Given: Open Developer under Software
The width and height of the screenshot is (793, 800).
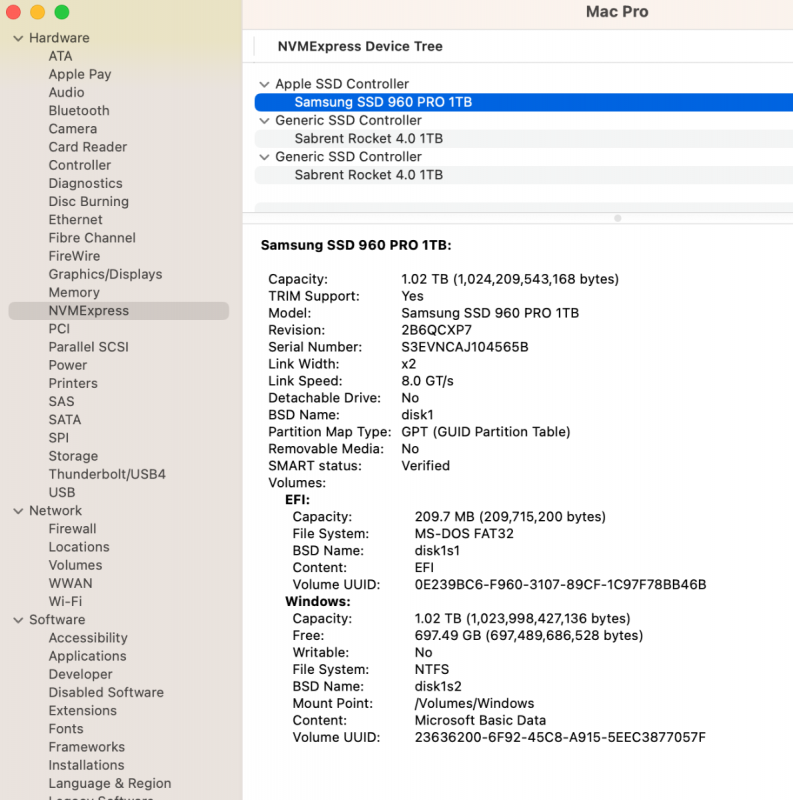Looking at the screenshot, I should 80,674.
